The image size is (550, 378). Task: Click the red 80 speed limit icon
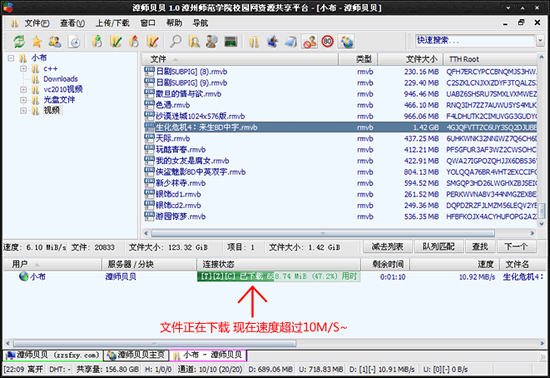327,42
